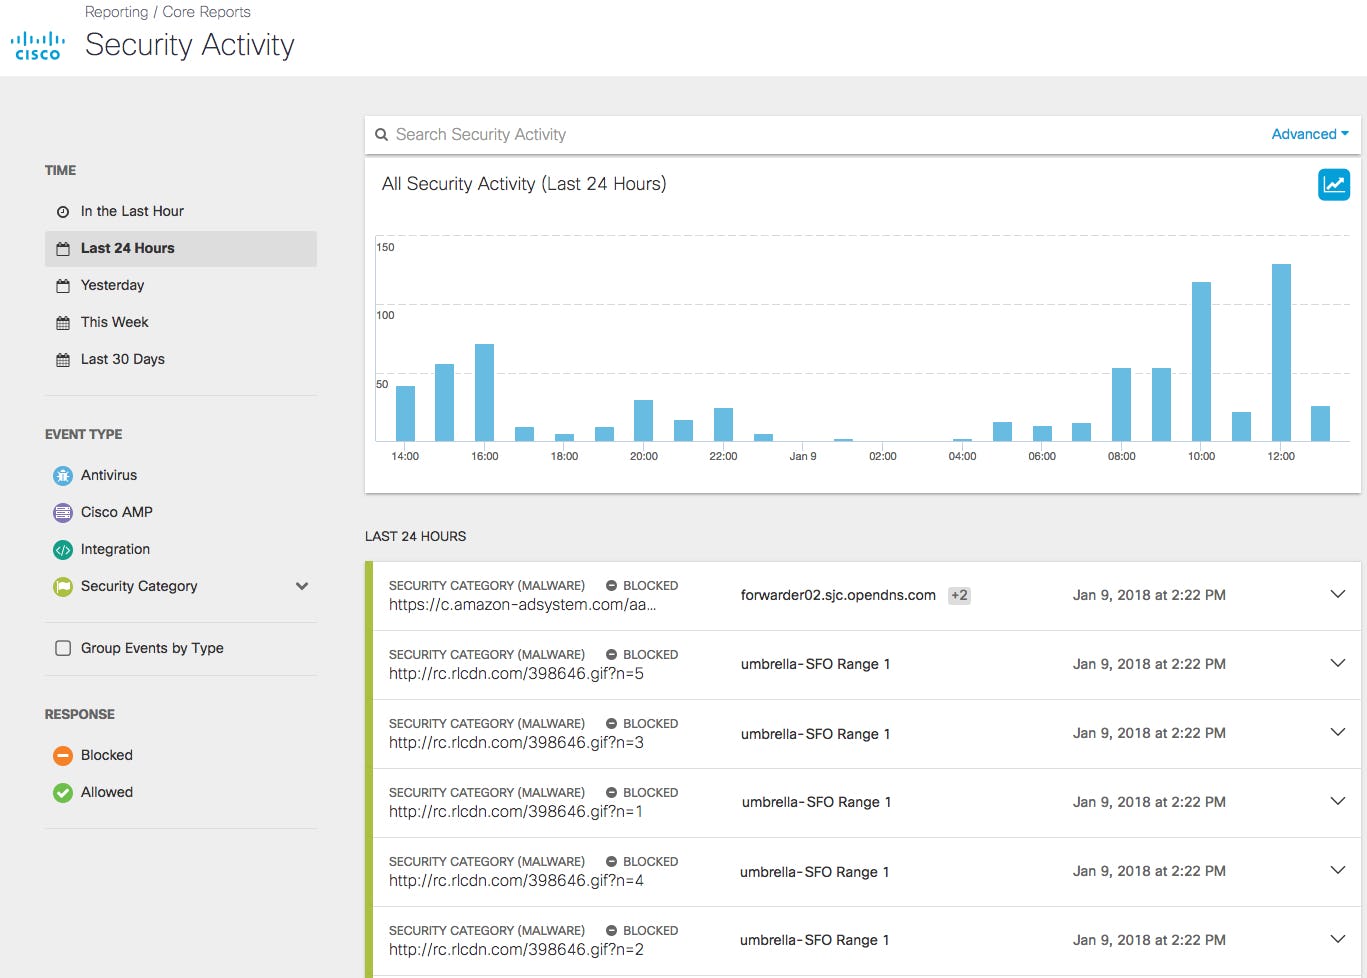Select the Last 30 Days time filter

pyautogui.click(x=122, y=359)
